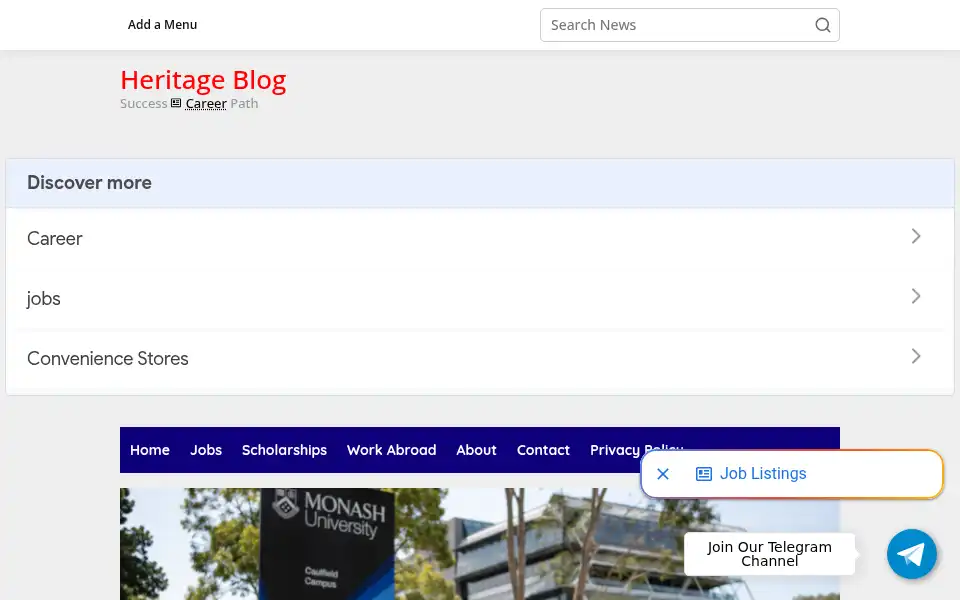The image size is (960, 600).
Task: Open the Home menu item
Action: coord(149,450)
